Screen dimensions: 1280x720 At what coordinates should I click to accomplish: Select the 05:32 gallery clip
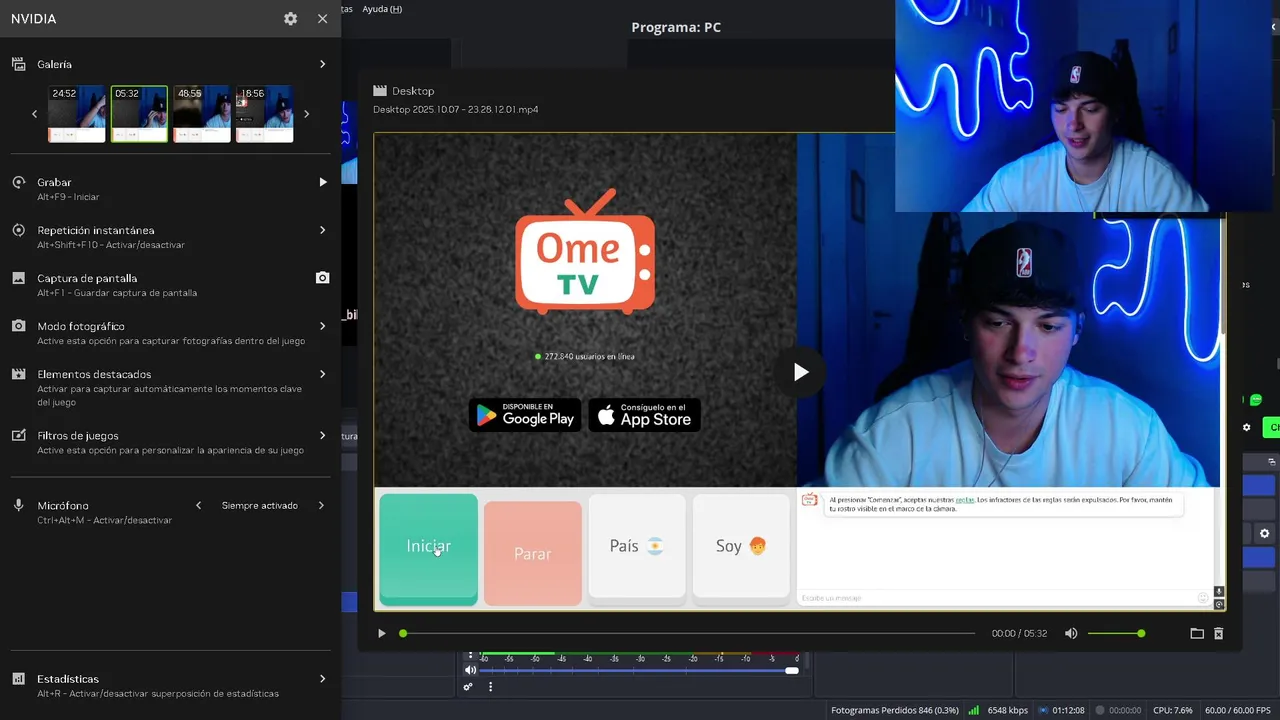(x=139, y=114)
